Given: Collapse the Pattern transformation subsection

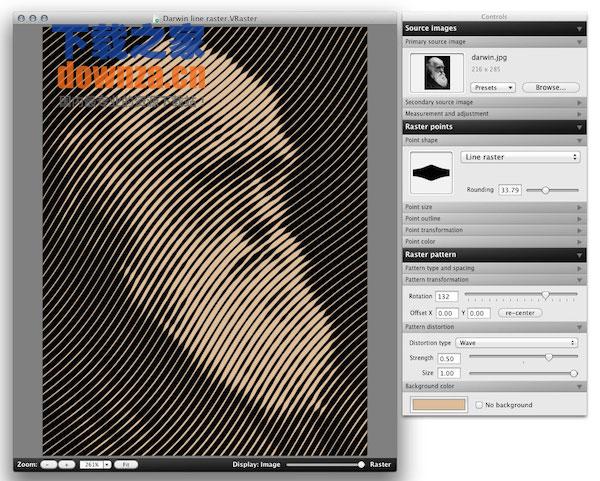Looking at the screenshot, I should coord(579,280).
